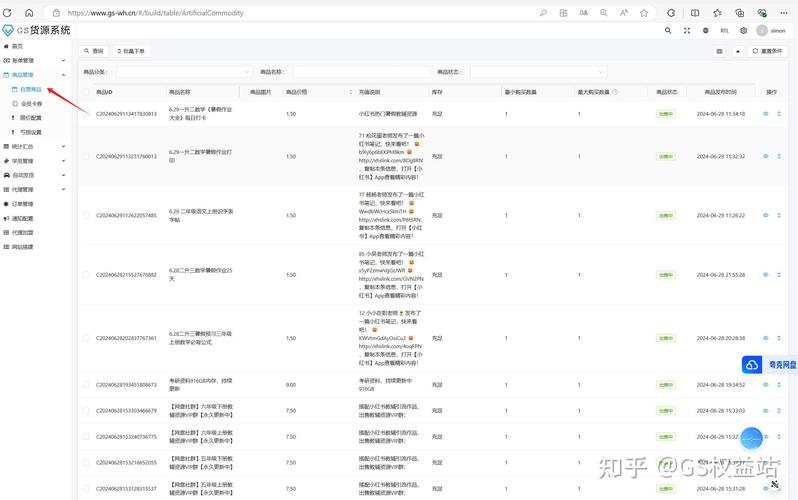Viewport: 798px width, 500px height.
Task: Click the search magnifier icon in the top header
Action: [668, 31]
